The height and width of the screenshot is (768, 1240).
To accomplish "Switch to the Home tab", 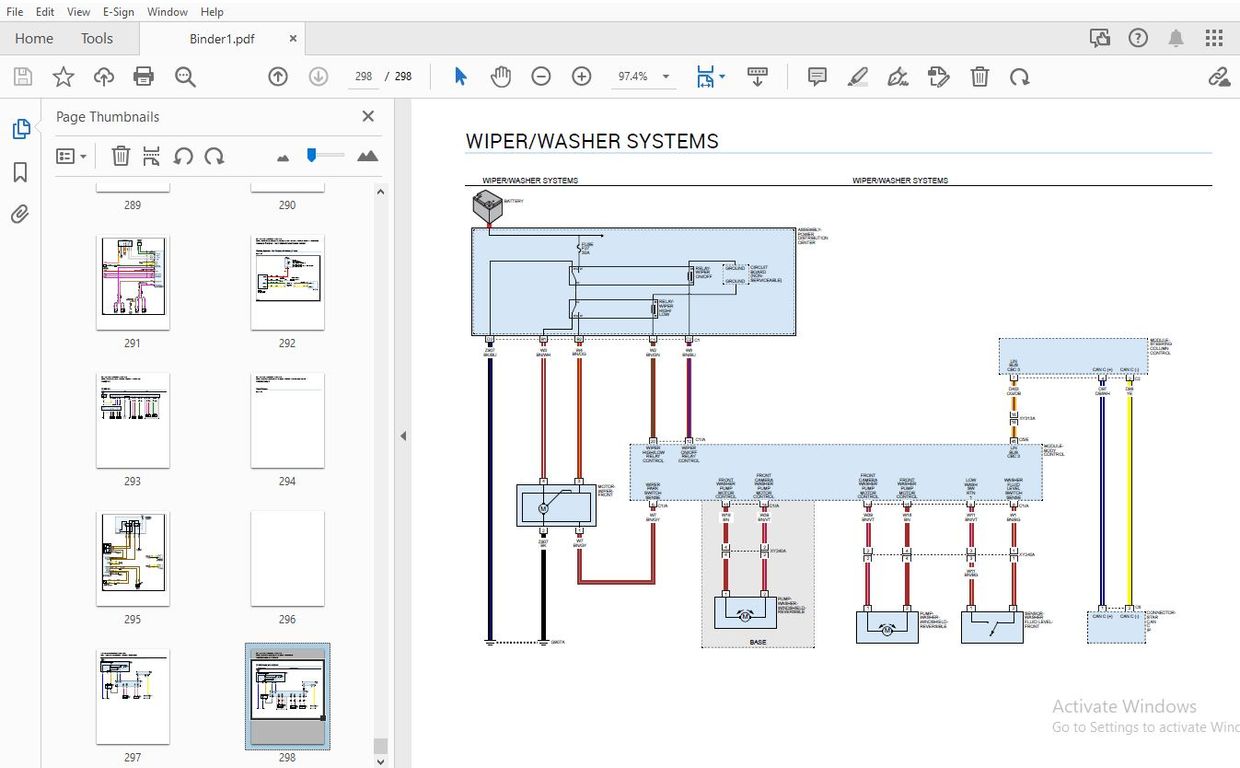I will 34,39.
